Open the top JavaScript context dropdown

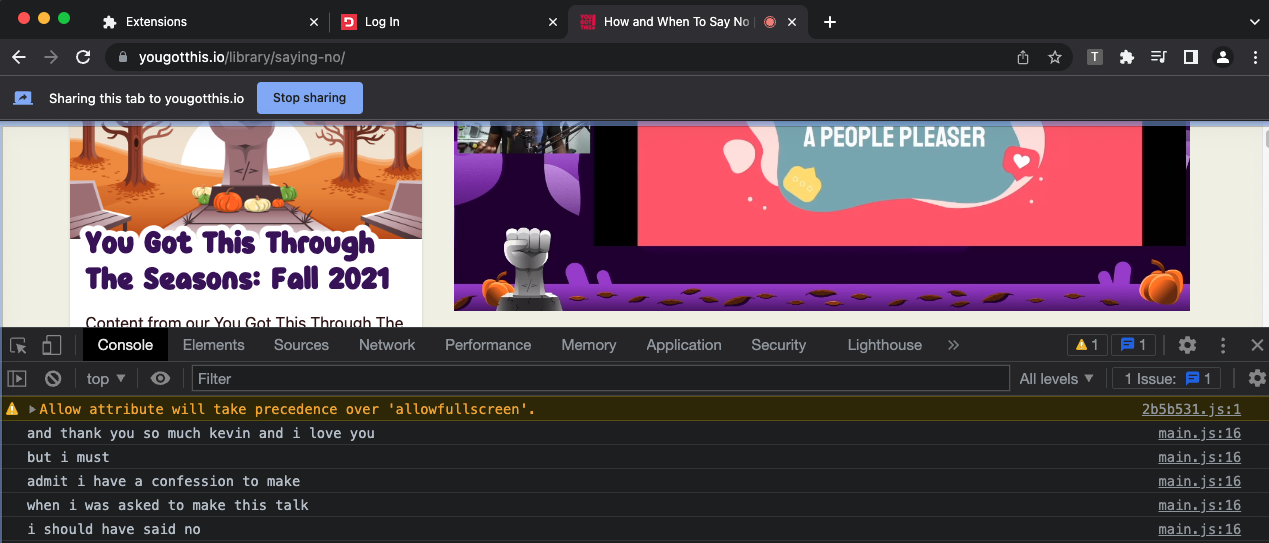click(106, 378)
